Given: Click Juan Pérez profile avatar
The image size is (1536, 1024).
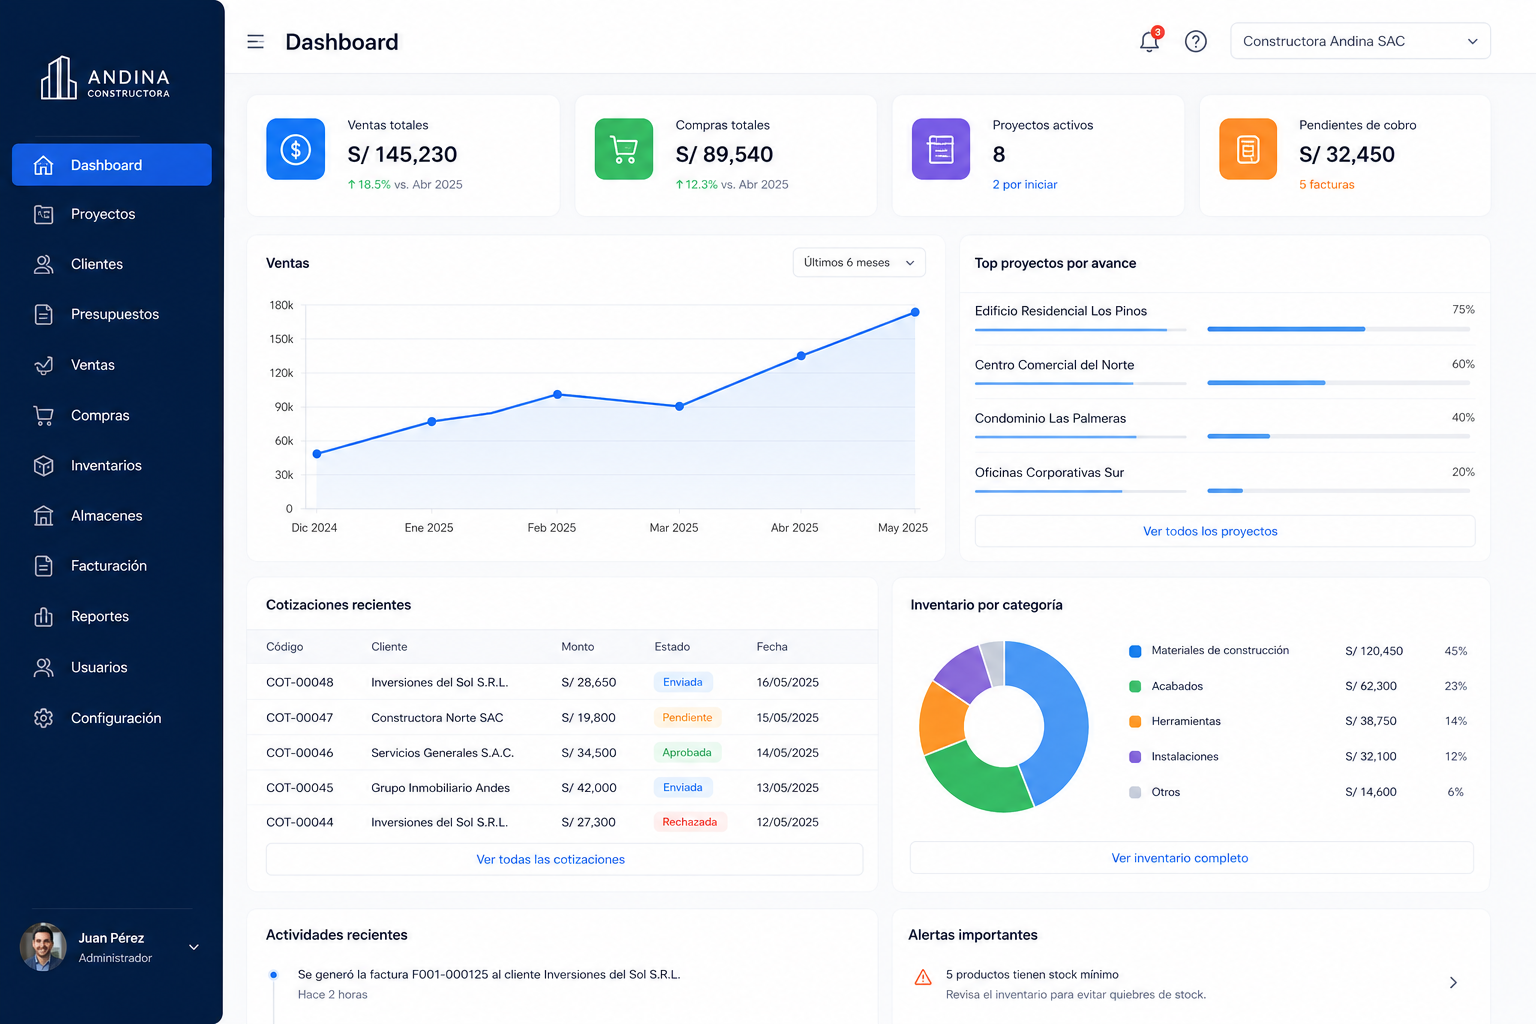Looking at the screenshot, I should pos(43,946).
